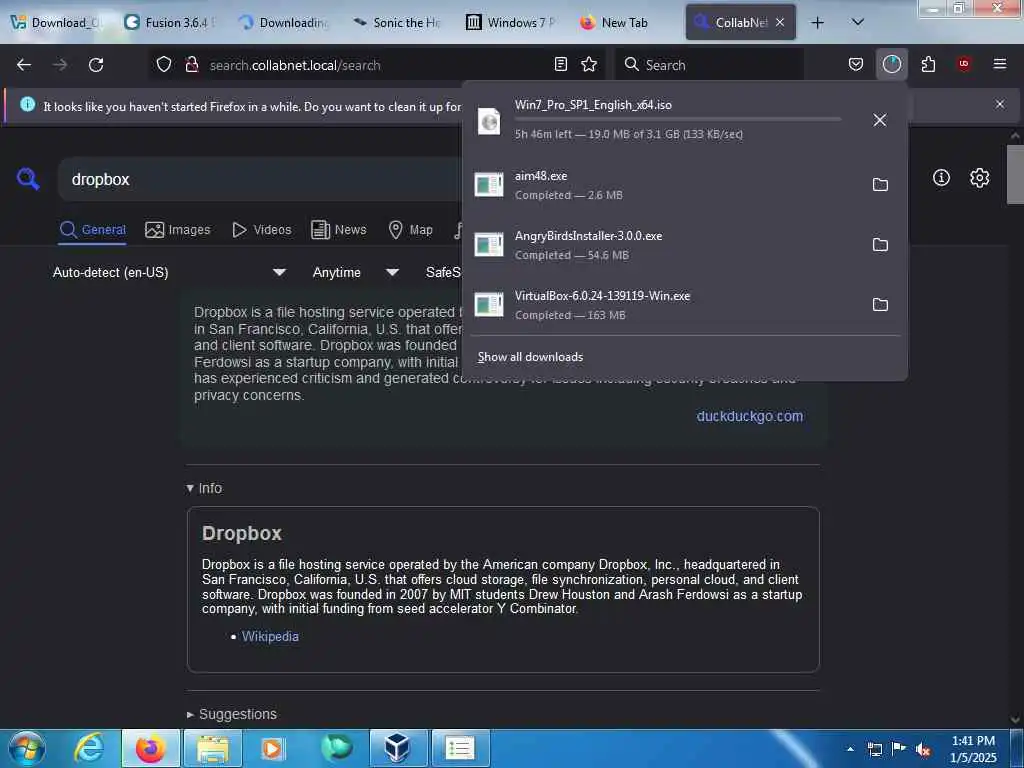Click the Dropbox infobox heading
This screenshot has width=1024, height=768.
click(242, 534)
